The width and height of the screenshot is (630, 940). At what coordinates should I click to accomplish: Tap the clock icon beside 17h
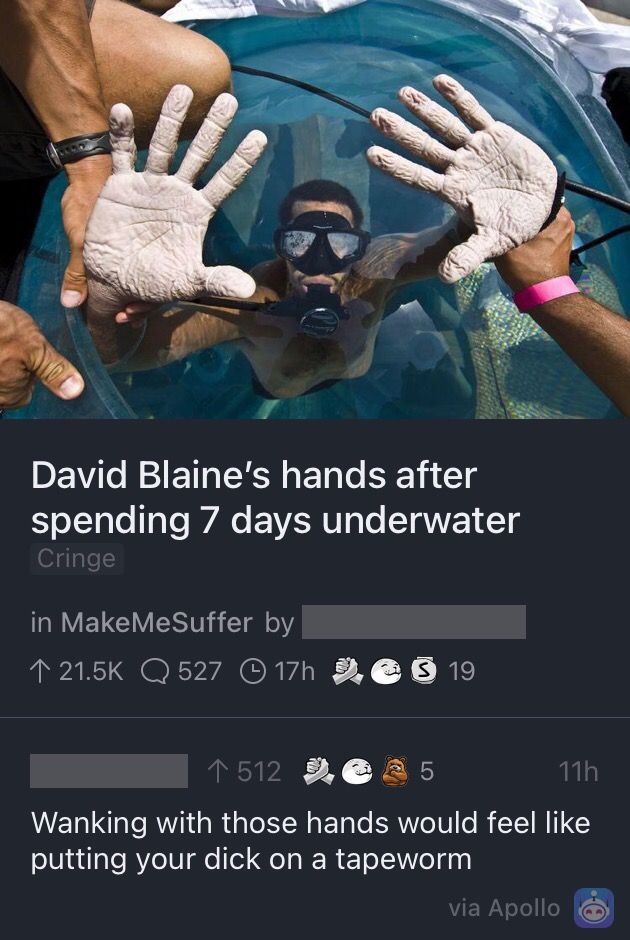(252, 671)
